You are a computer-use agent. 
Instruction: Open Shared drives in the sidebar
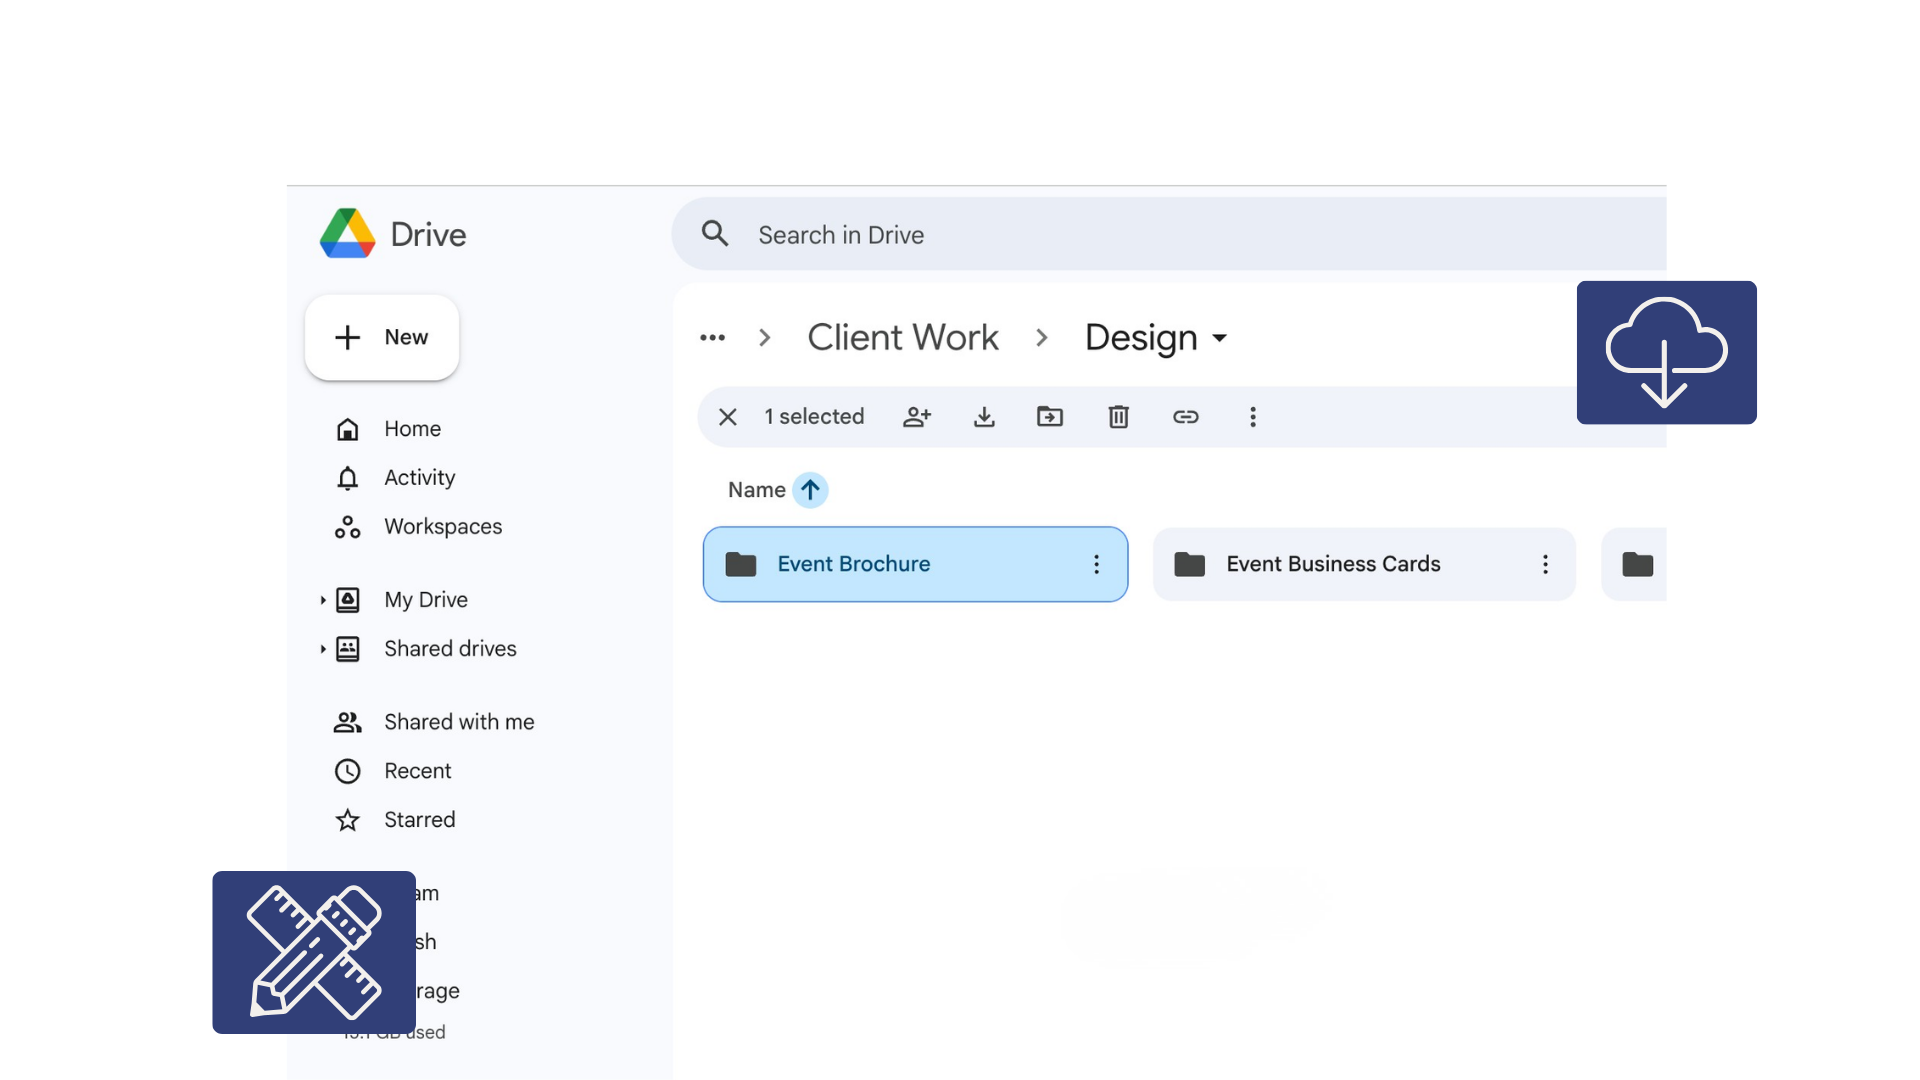450,649
